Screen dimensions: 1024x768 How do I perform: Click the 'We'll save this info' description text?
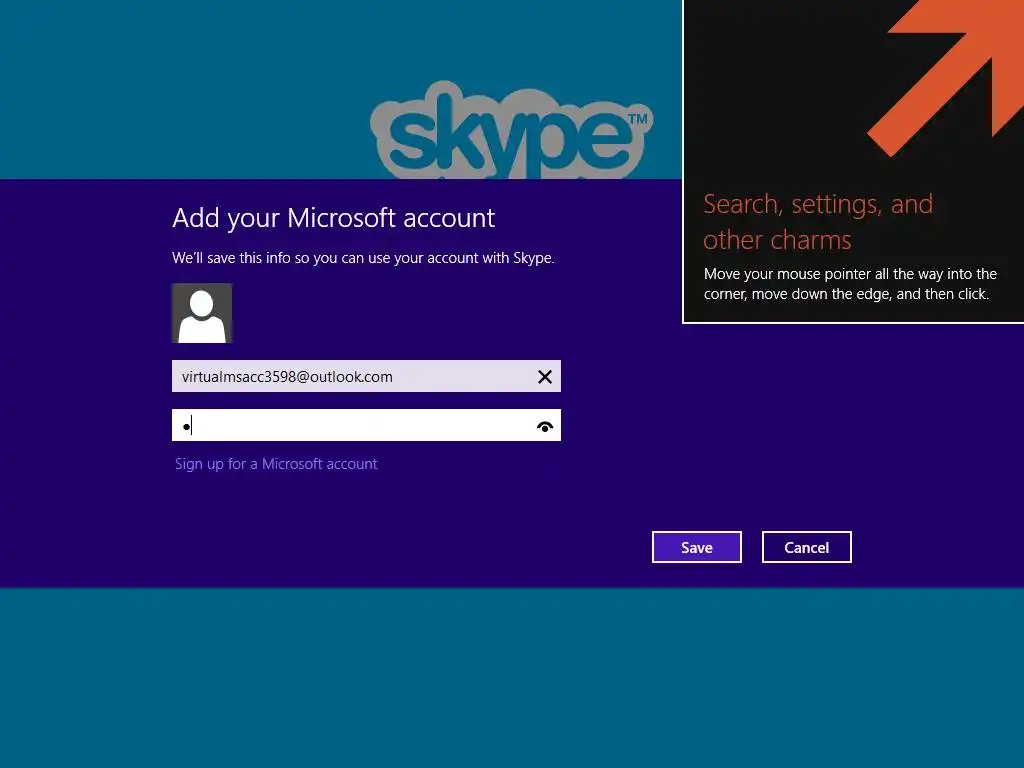point(363,258)
